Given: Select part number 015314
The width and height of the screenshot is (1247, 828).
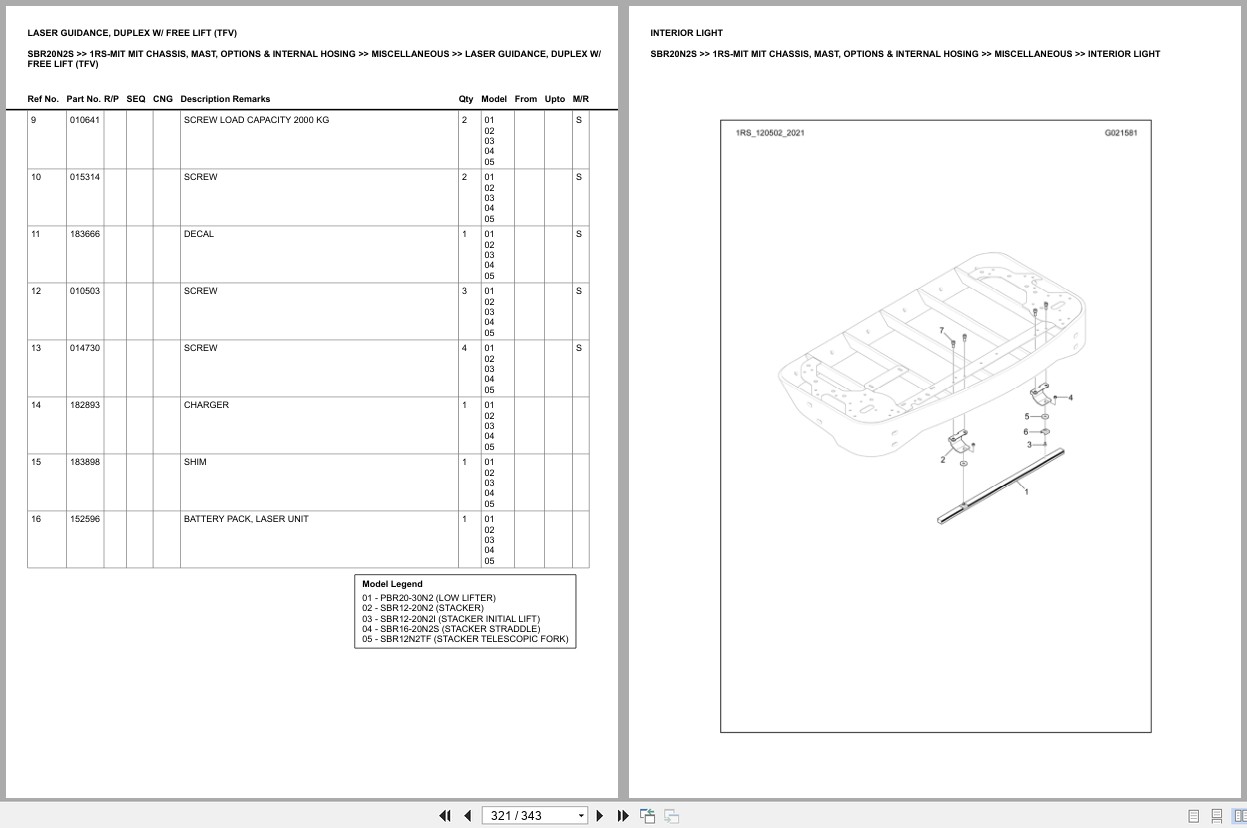Looking at the screenshot, I should (x=85, y=177).
